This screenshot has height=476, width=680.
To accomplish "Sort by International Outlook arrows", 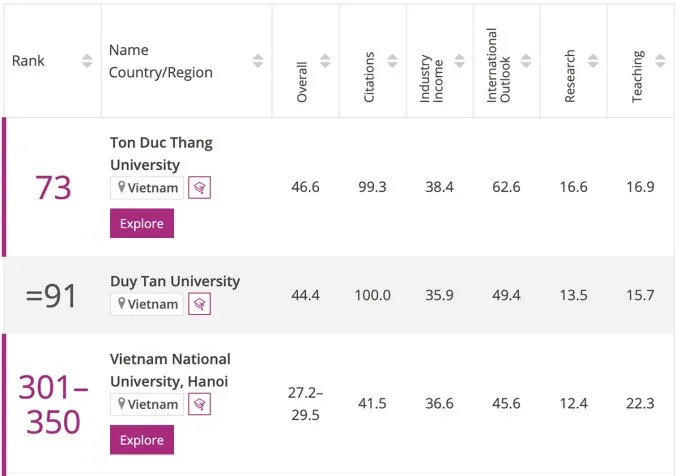I will tap(527, 61).
